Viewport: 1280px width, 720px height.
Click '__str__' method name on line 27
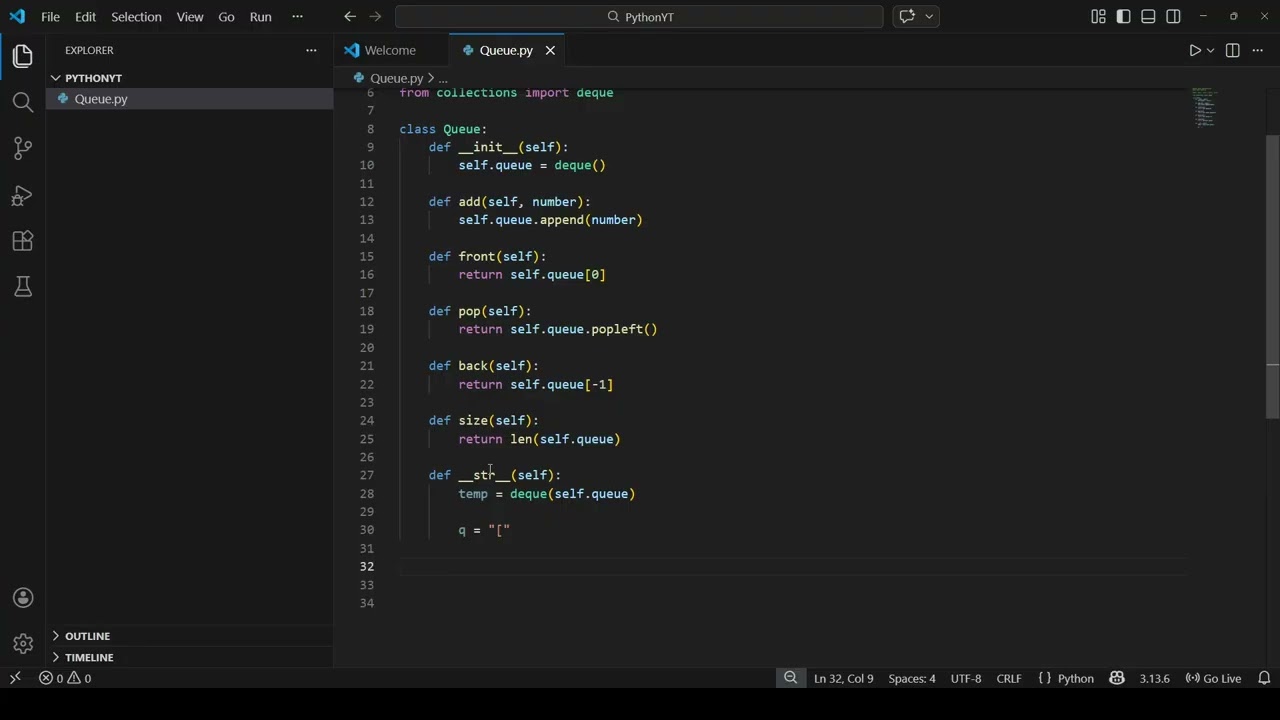[484, 475]
